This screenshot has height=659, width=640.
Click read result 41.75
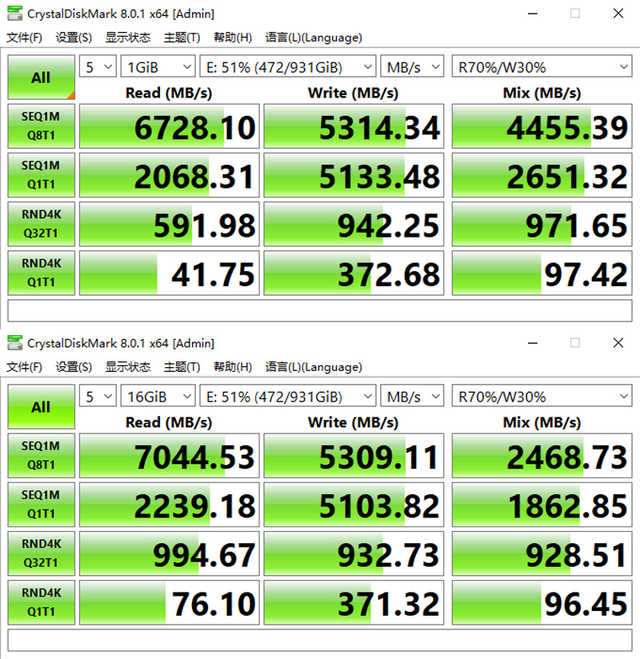(x=169, y=273)
